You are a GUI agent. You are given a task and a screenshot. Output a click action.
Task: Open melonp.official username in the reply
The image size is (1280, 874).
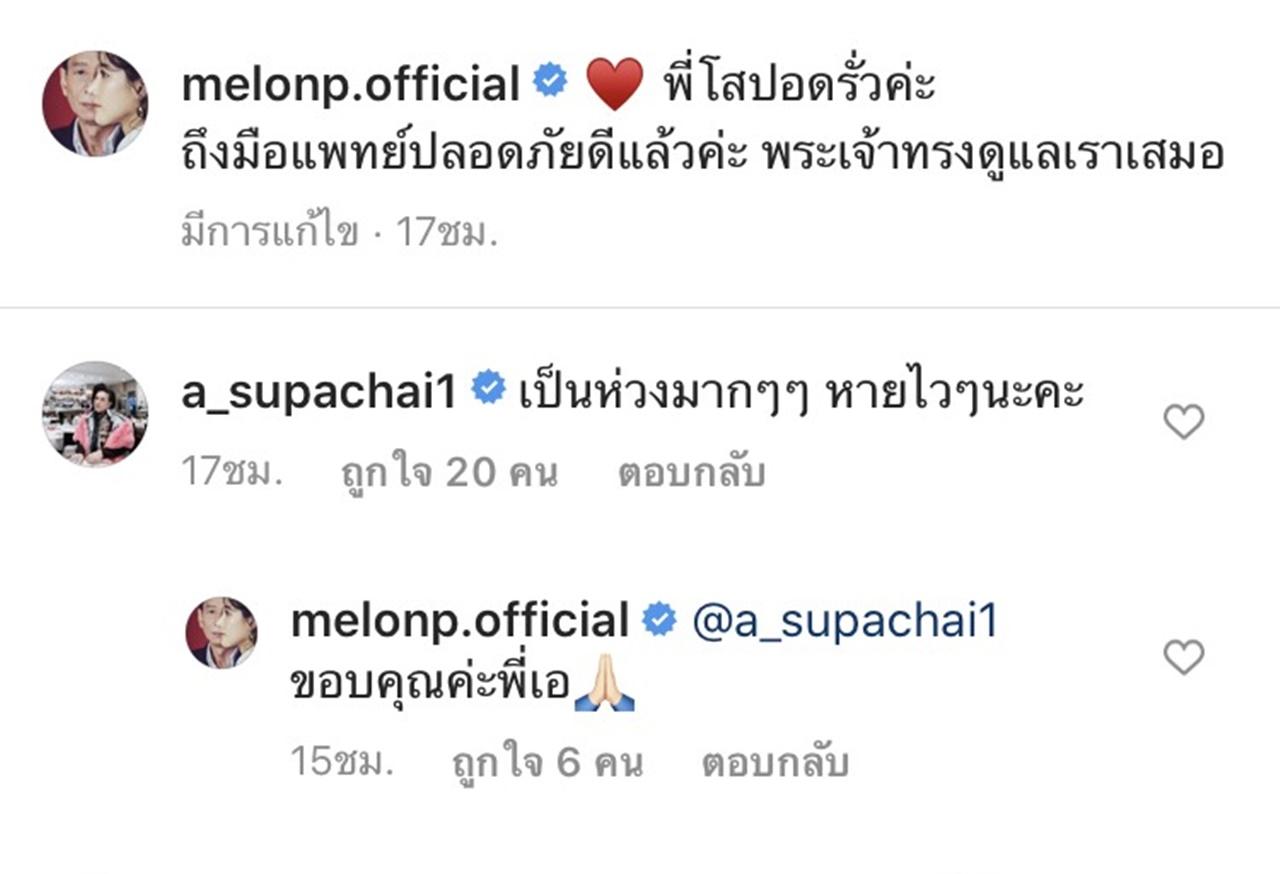coord(459,622)
